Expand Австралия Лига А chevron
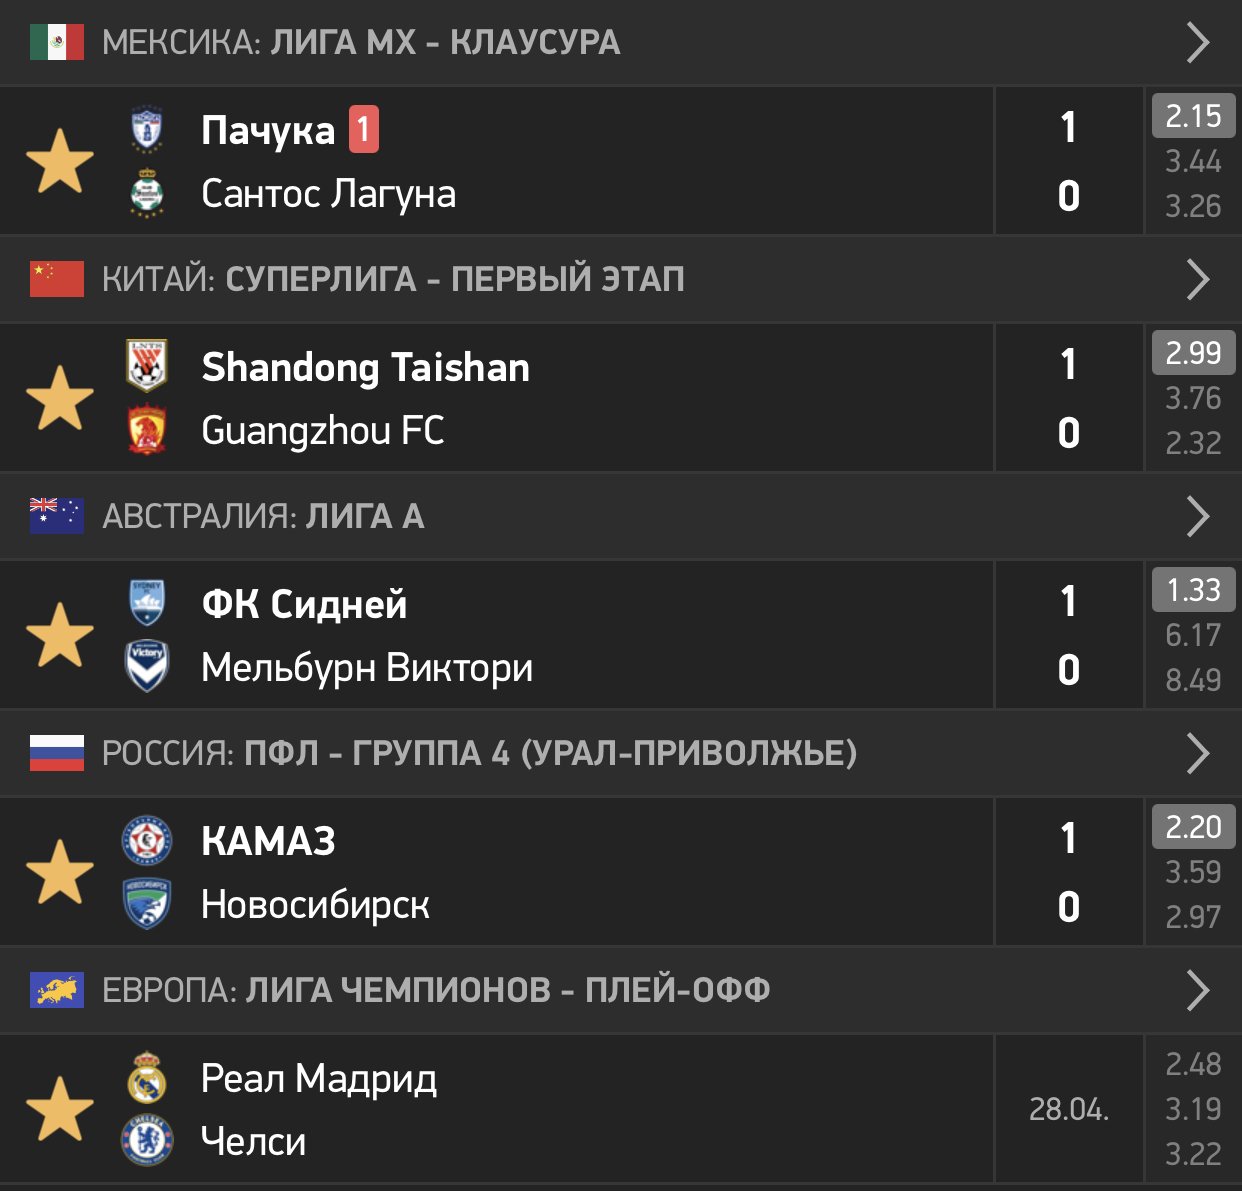This screenshot has height=1191, width=1242. pyautogui.click(x=1197, y=516)
